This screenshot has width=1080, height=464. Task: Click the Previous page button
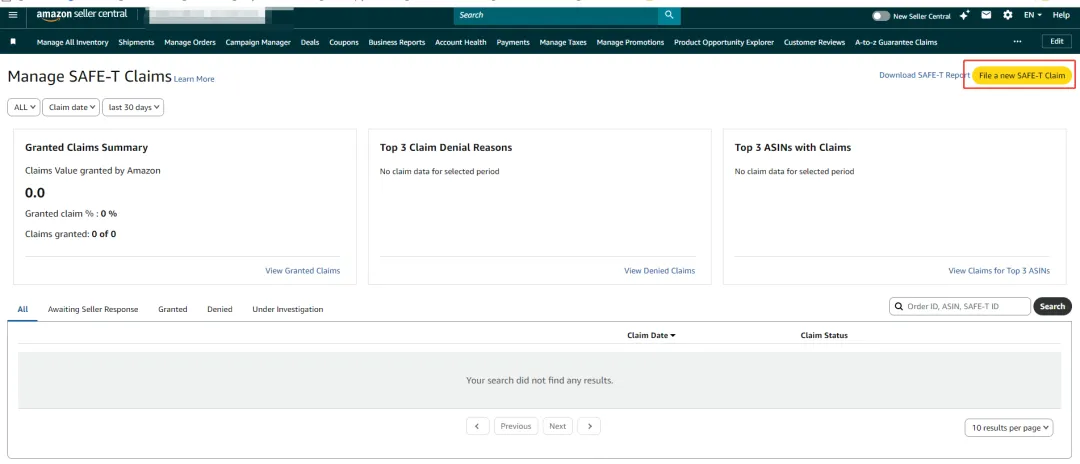pos(516,426)
